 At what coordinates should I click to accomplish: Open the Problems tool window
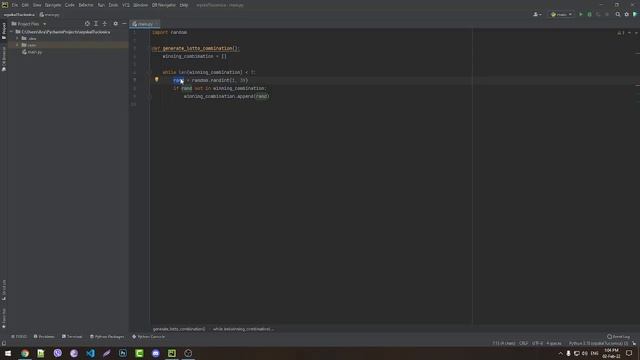(44, 337)
